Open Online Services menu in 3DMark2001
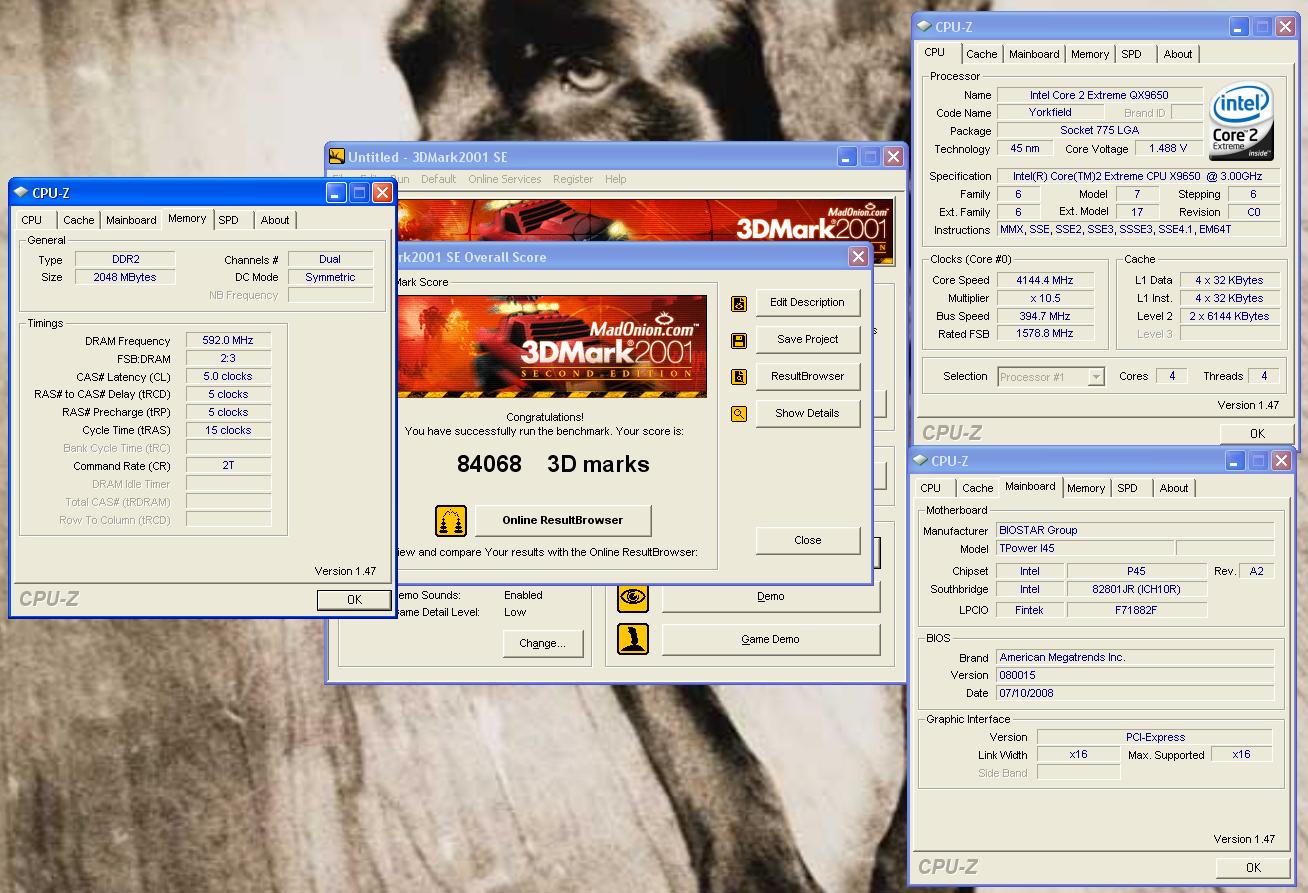 tap(504, 179)
